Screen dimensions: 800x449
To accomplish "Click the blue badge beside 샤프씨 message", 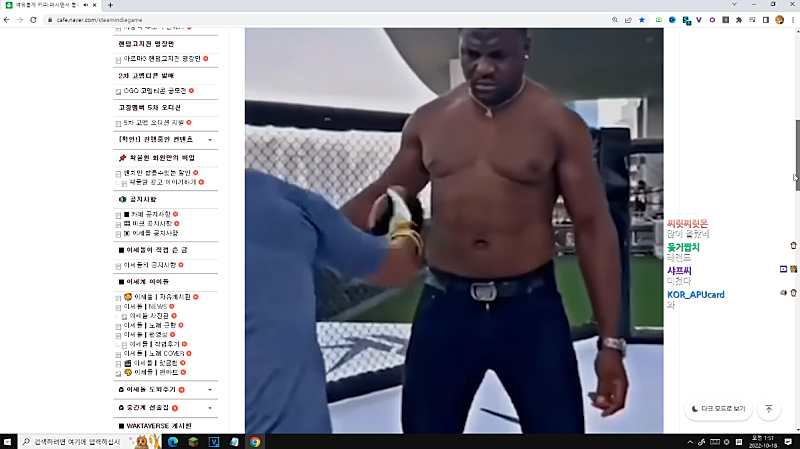I will 784,269.
